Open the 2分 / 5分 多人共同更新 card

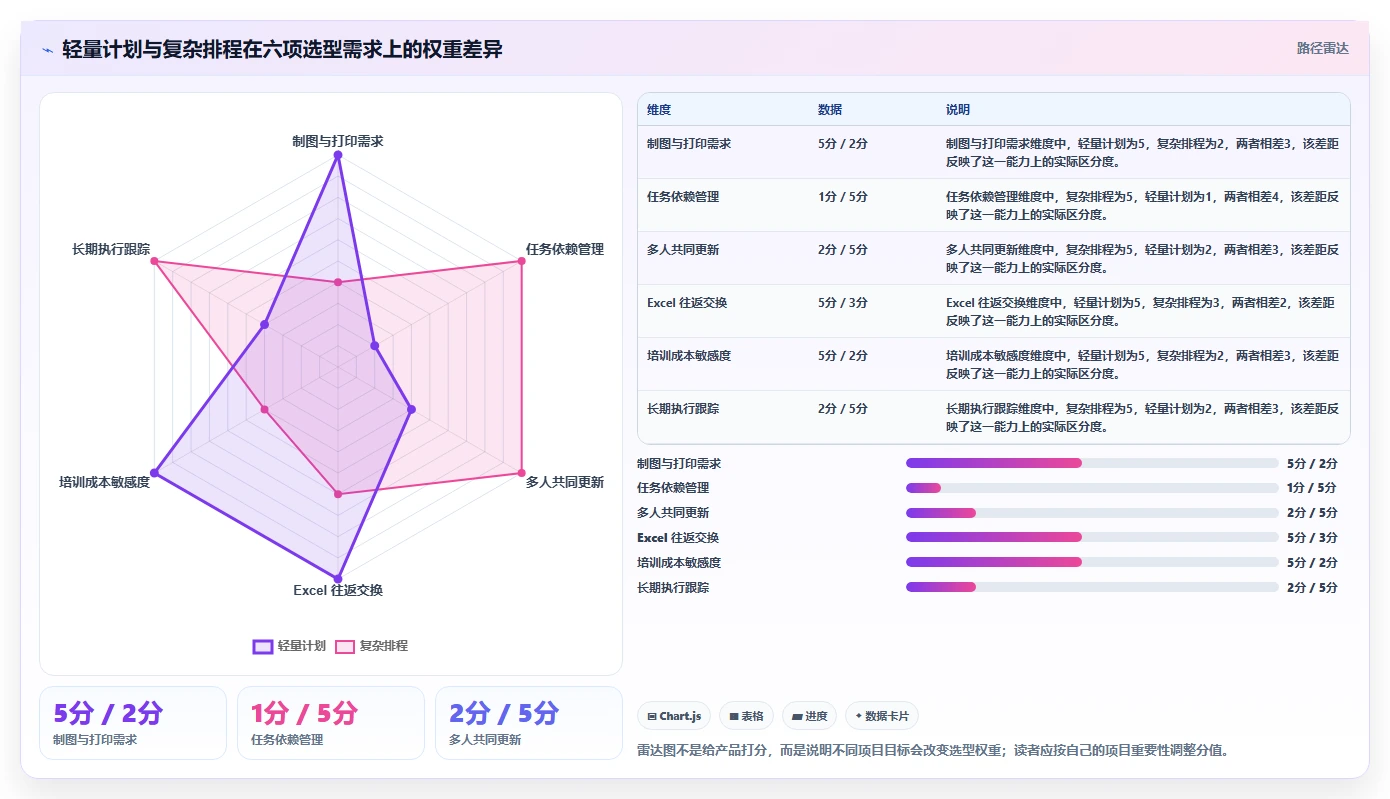point(529,723)
